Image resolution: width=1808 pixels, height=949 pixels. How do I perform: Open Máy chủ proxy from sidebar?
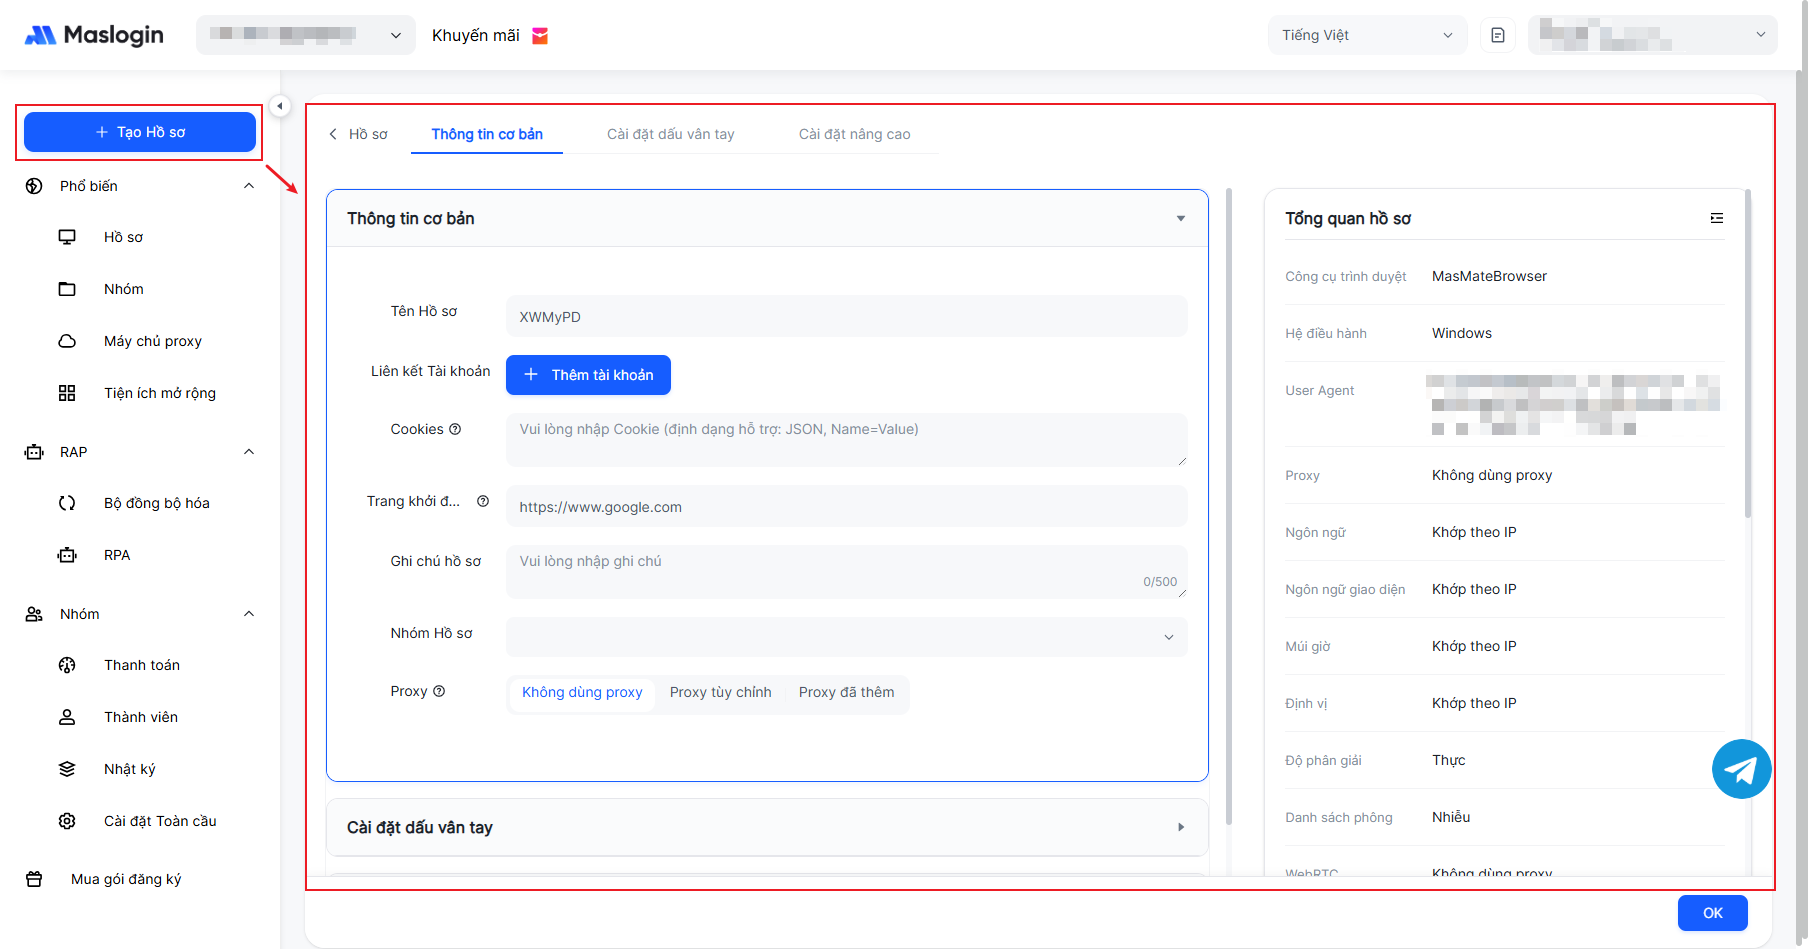pyautogui.click(x=152, y=341)
